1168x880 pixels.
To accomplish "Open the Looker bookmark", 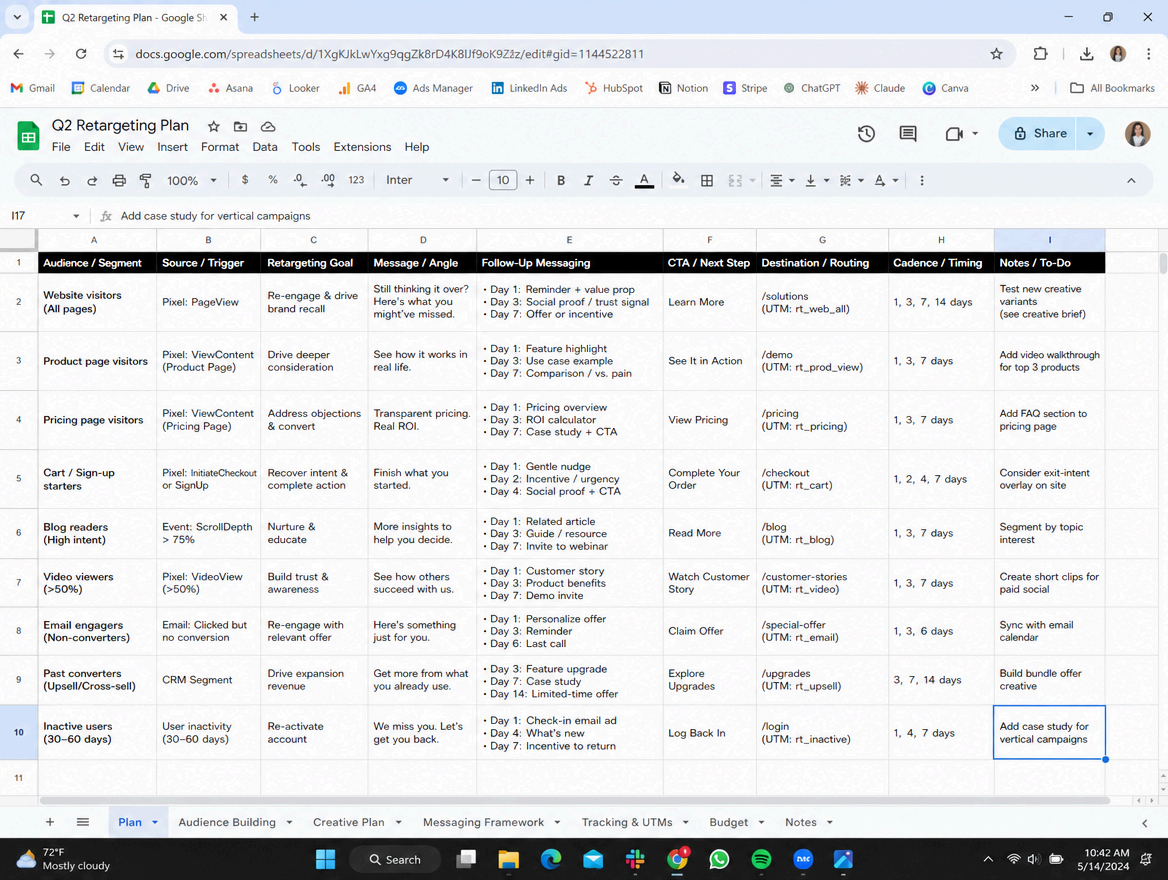I will (x=296, y=88).
